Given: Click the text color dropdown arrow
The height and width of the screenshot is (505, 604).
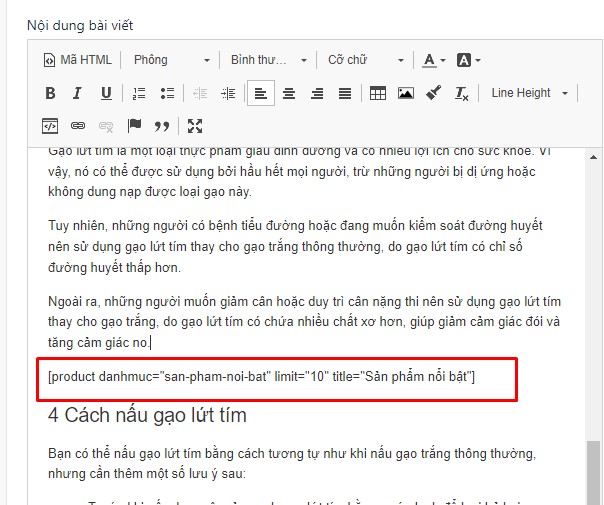Looking at the screenshot, I should [x=443, y=60].
